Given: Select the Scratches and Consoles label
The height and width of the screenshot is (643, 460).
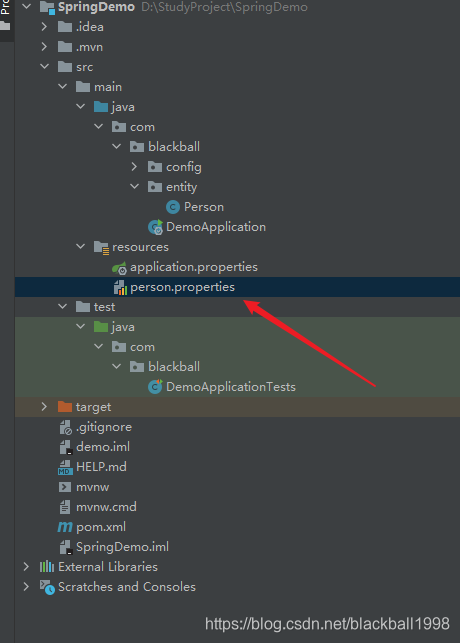Looking at the screenshot, I should pos(127,587).
